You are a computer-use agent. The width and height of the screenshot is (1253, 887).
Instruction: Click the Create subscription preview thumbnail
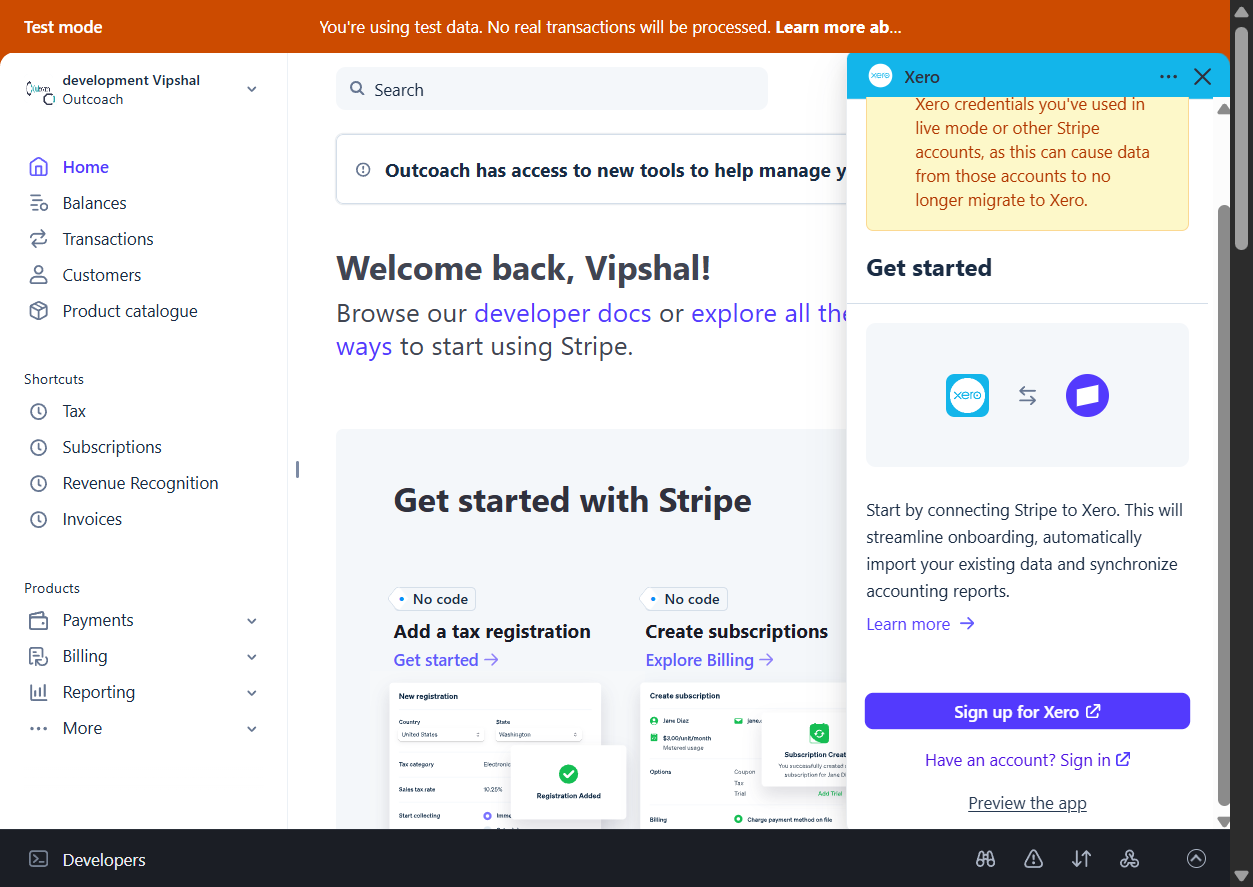click(743, 755)
